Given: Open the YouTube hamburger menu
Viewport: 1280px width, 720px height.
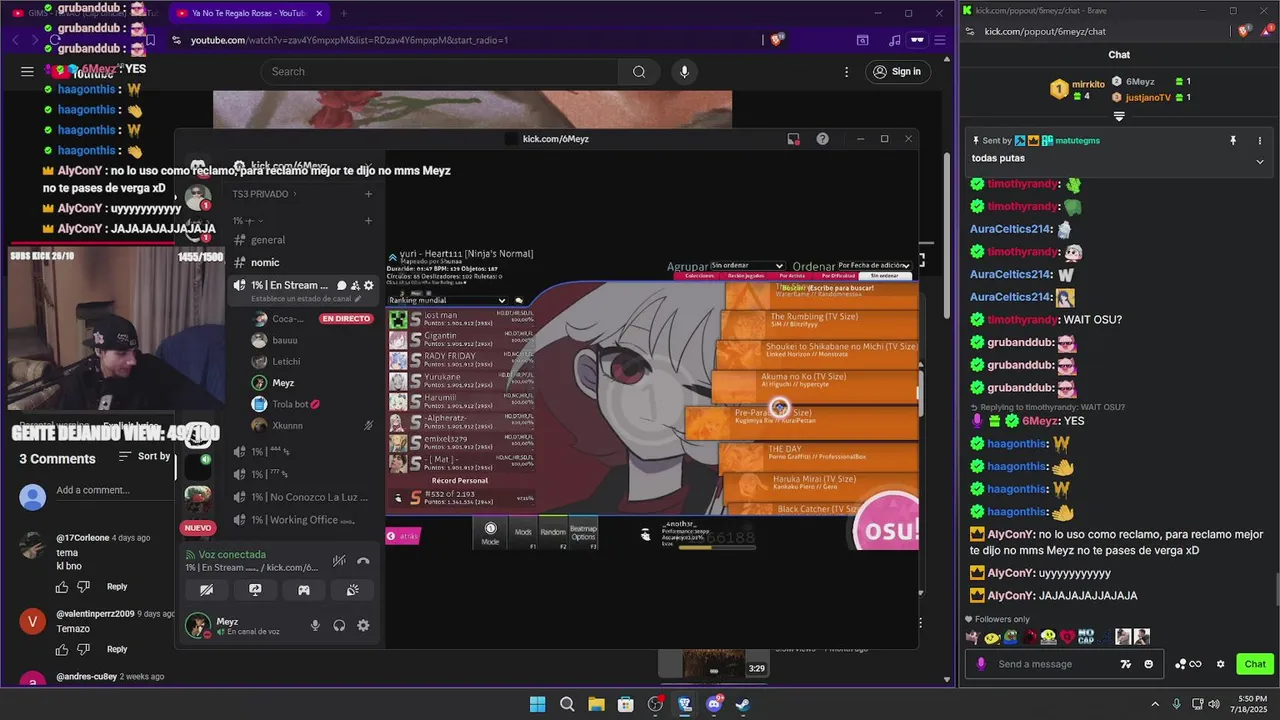Looking at the screenshot, I should coord(27,71).
